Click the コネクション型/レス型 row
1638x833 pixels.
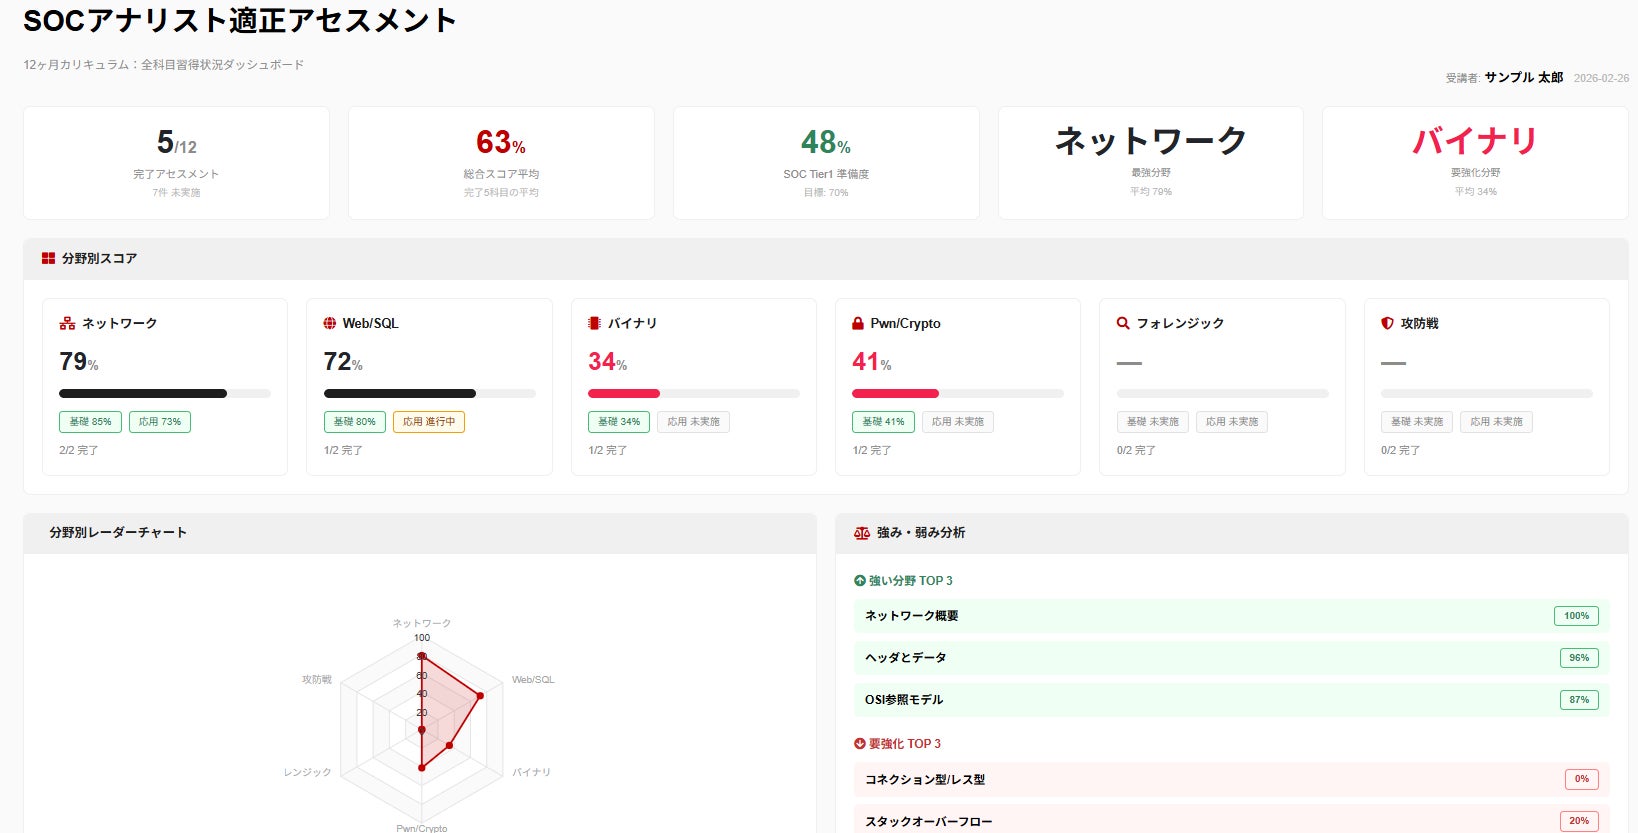(1231, 779)
